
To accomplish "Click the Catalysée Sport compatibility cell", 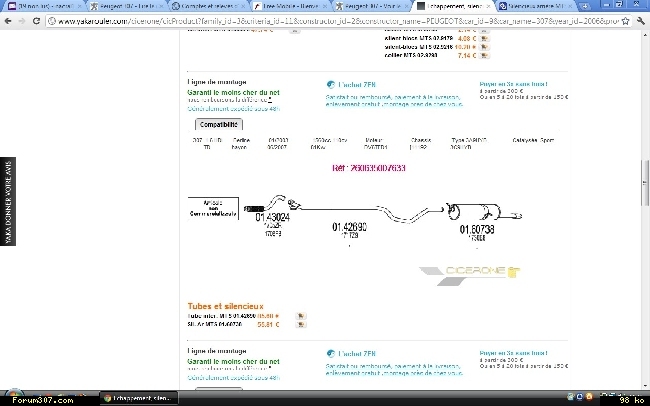I will pos(533,141).
